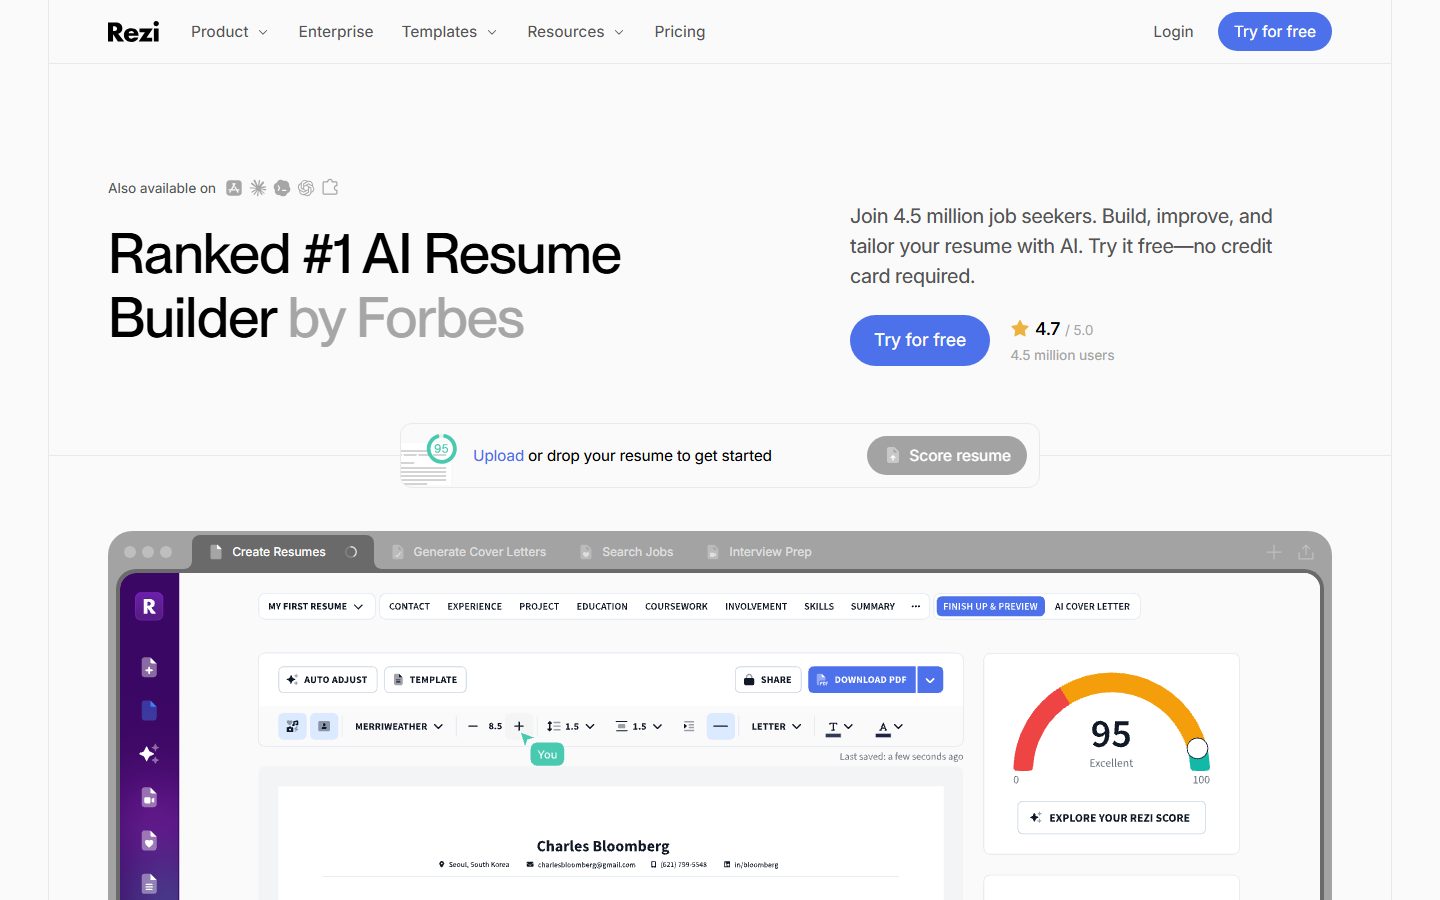Click the Finish Up & Preview tab
The height and width of the screenshot is (900, 1440).
990,607
